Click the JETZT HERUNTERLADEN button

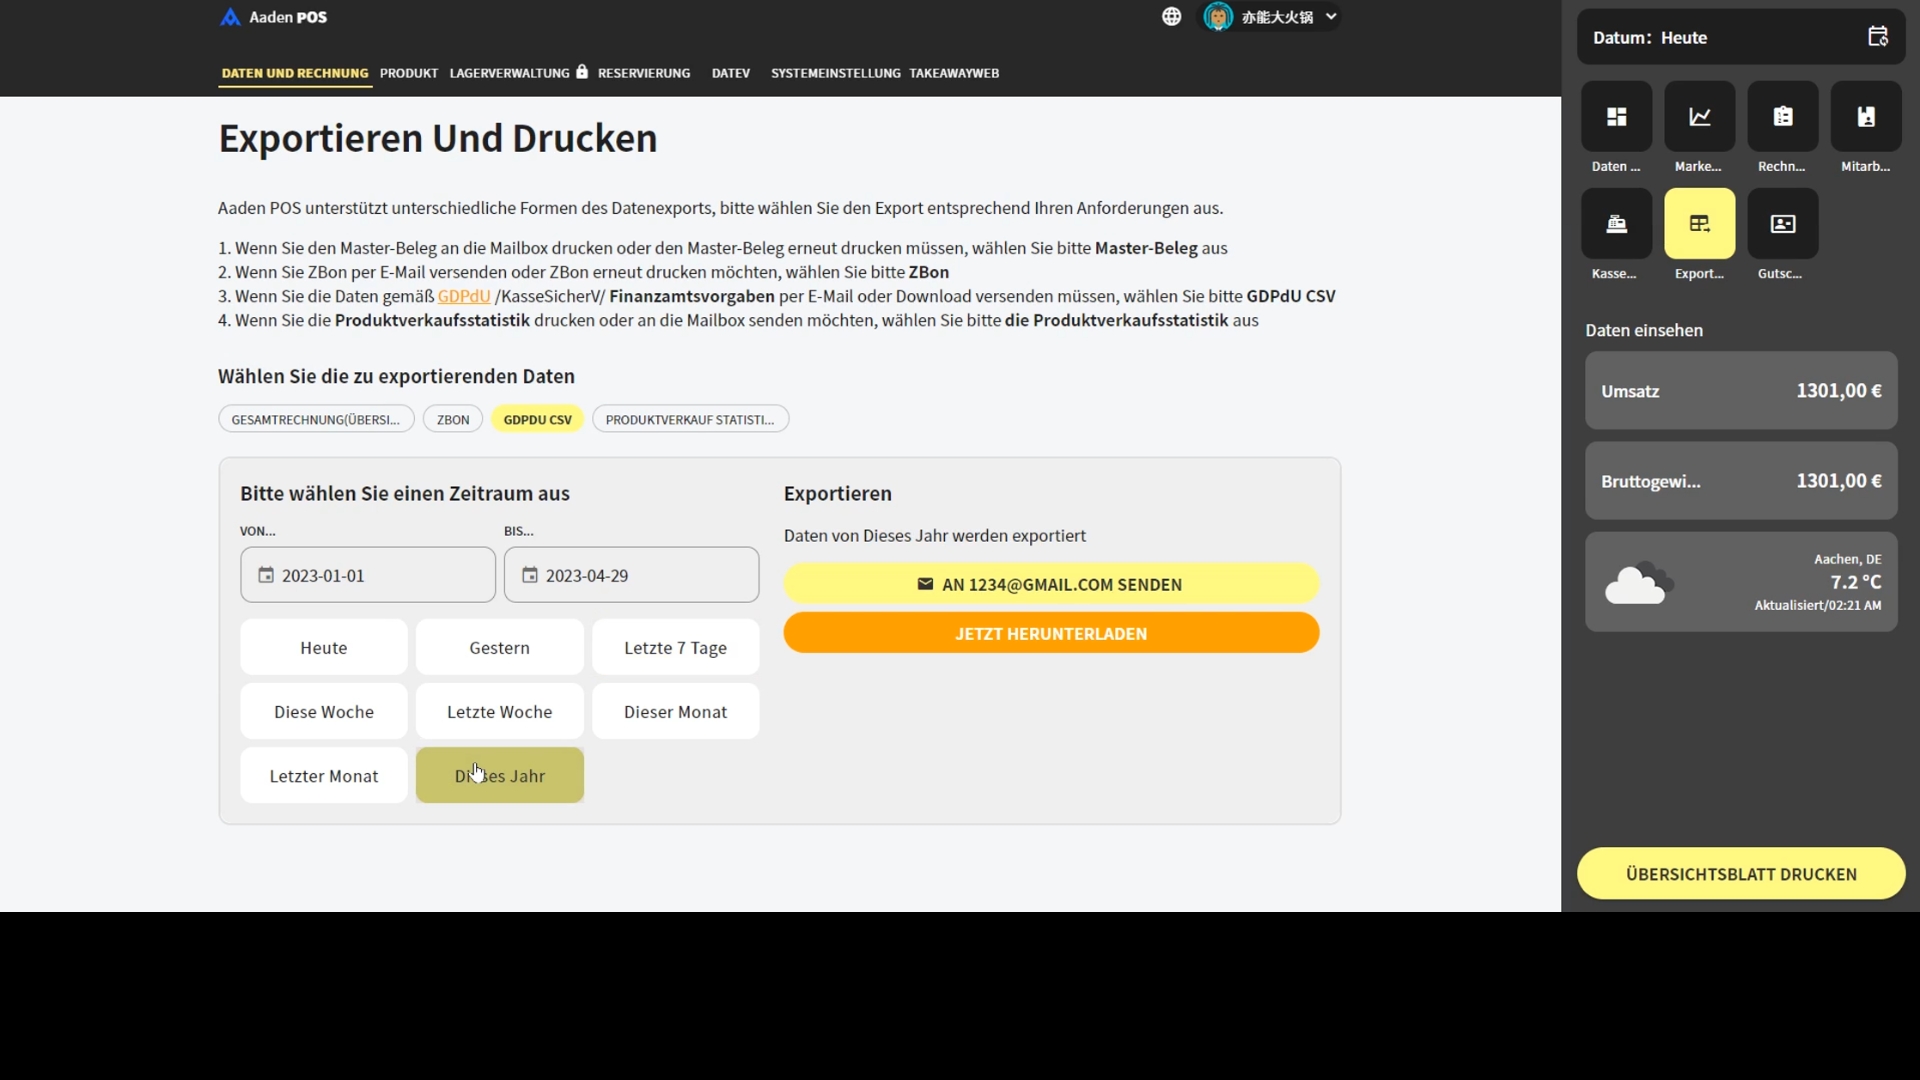[1050, 633]
